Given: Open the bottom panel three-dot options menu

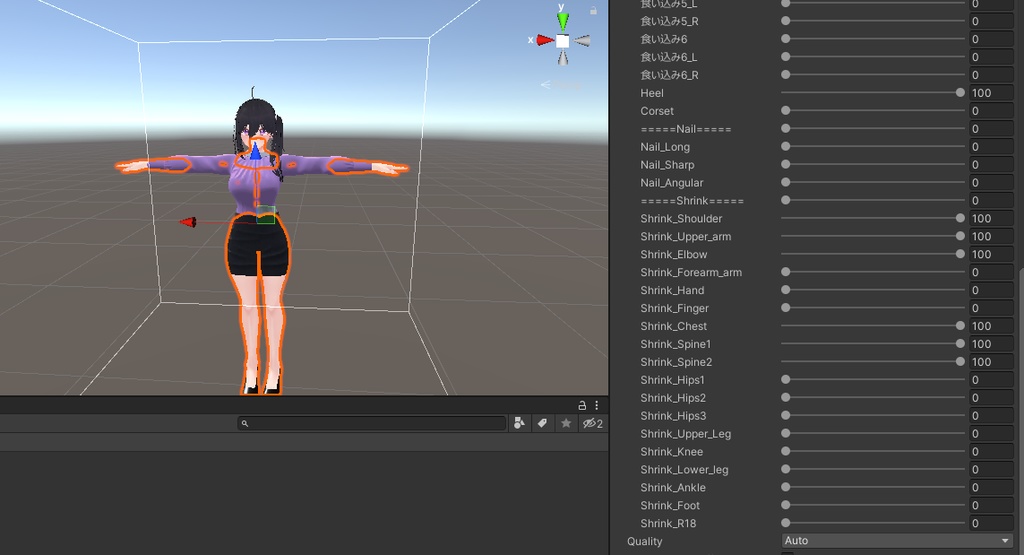Looking at the screenshot, I should coord(596,405).
